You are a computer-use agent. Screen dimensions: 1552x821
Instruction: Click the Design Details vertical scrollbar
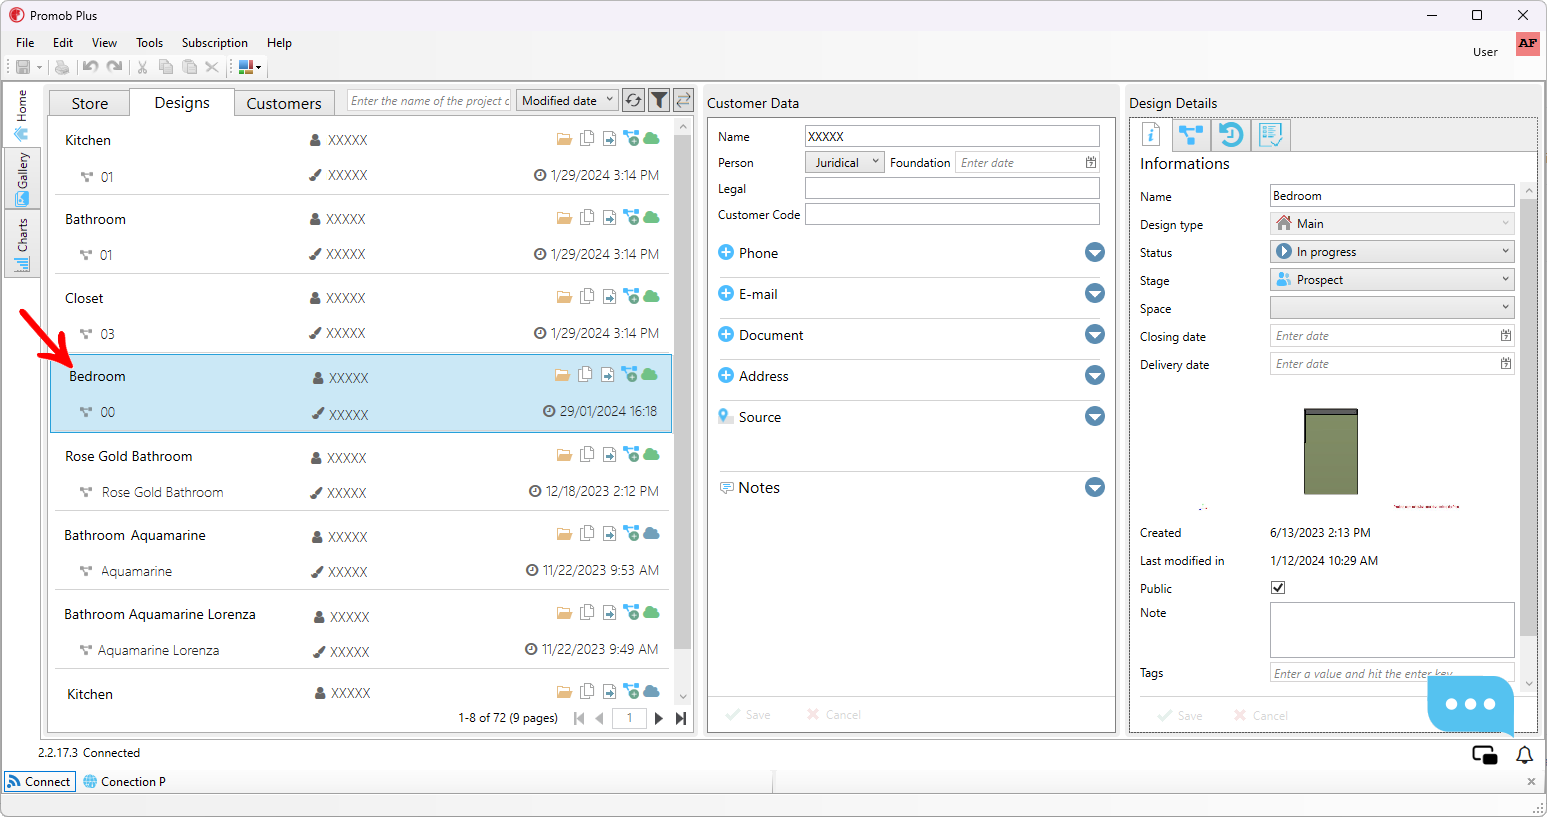tap(1528, 416)
